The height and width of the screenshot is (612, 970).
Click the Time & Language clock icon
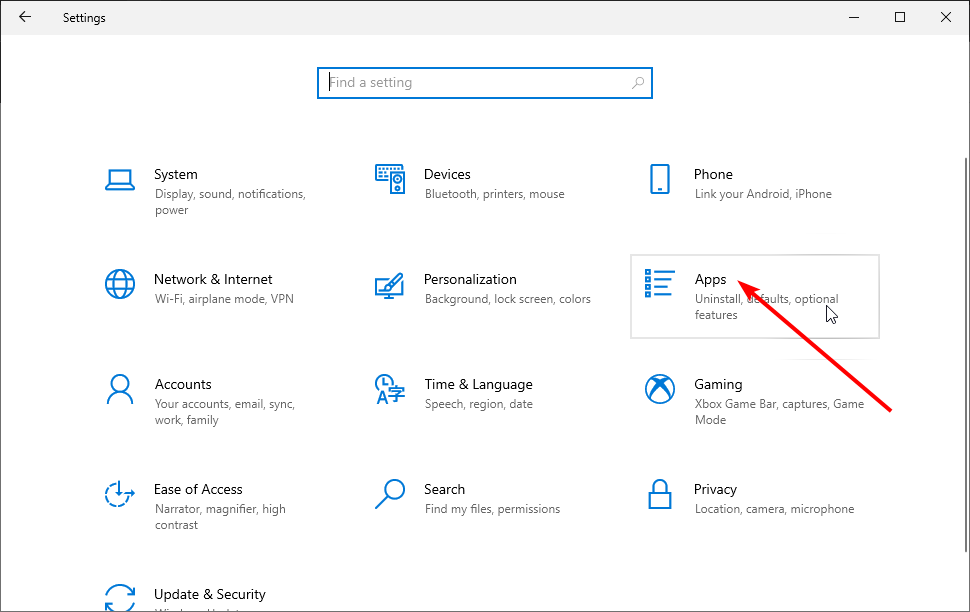(390, 389)
